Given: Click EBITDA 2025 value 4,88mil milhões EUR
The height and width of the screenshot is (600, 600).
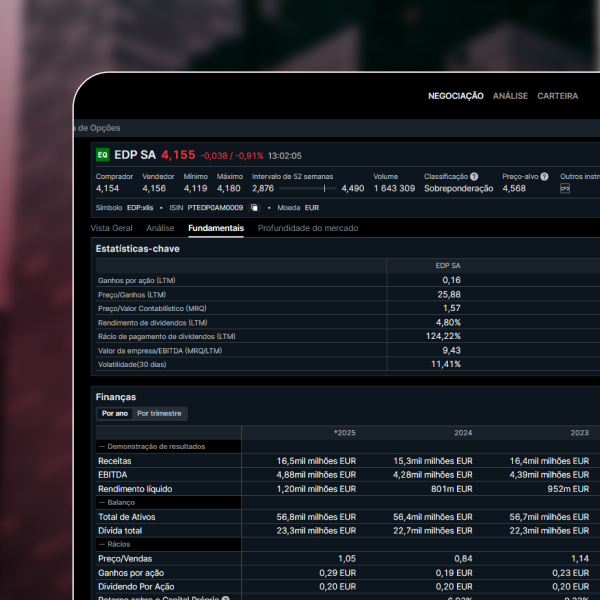Looking at the screenshot, I should coord(316,475).
